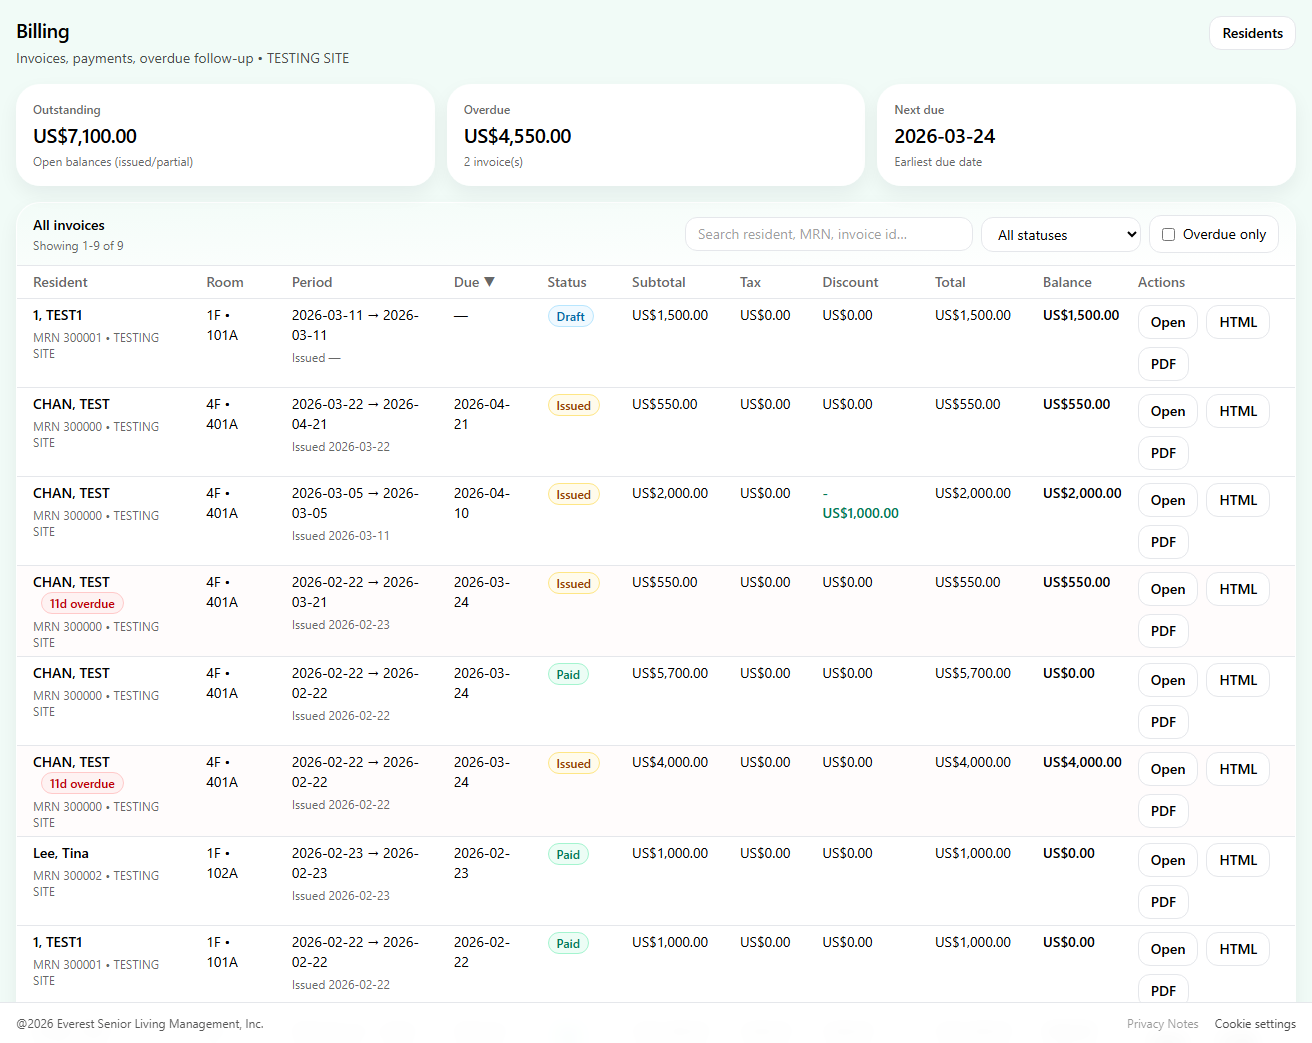Image resolution: width=1312 pixels, height=1043 pixels.
Task: Click the Privacy Notes link
Action: pyautogui.click(x=1162, y=1024)
